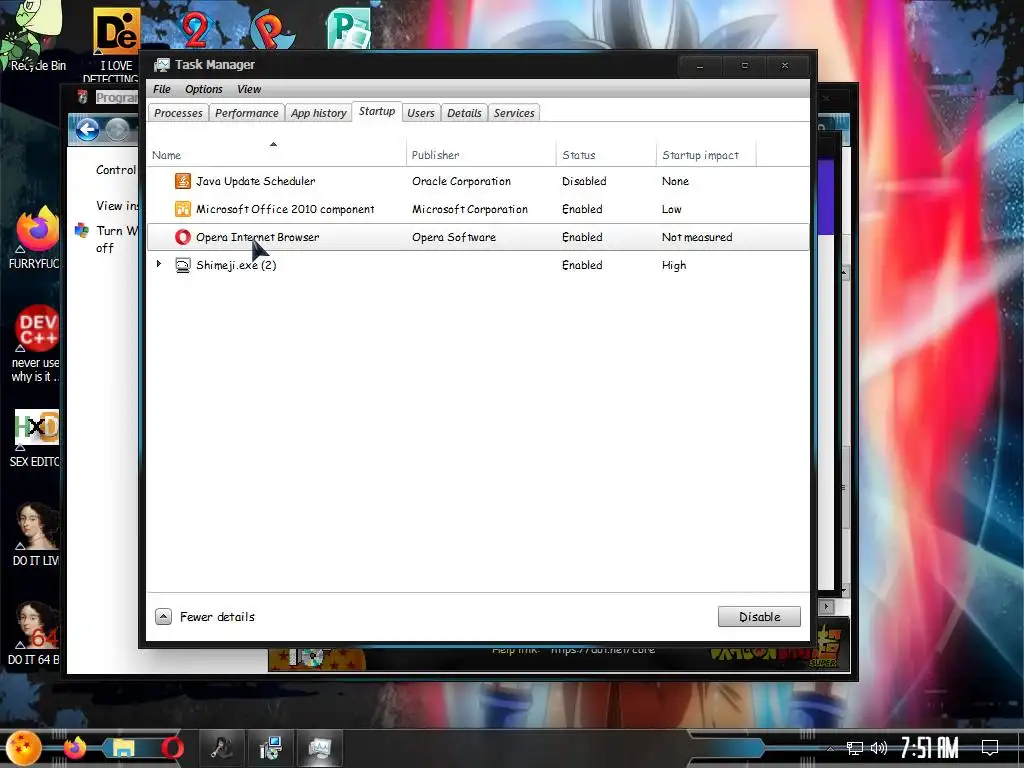This screenshot has height=768, width=1024.
Task: Go back in the Control Panel window
Action: coord(88,130)
